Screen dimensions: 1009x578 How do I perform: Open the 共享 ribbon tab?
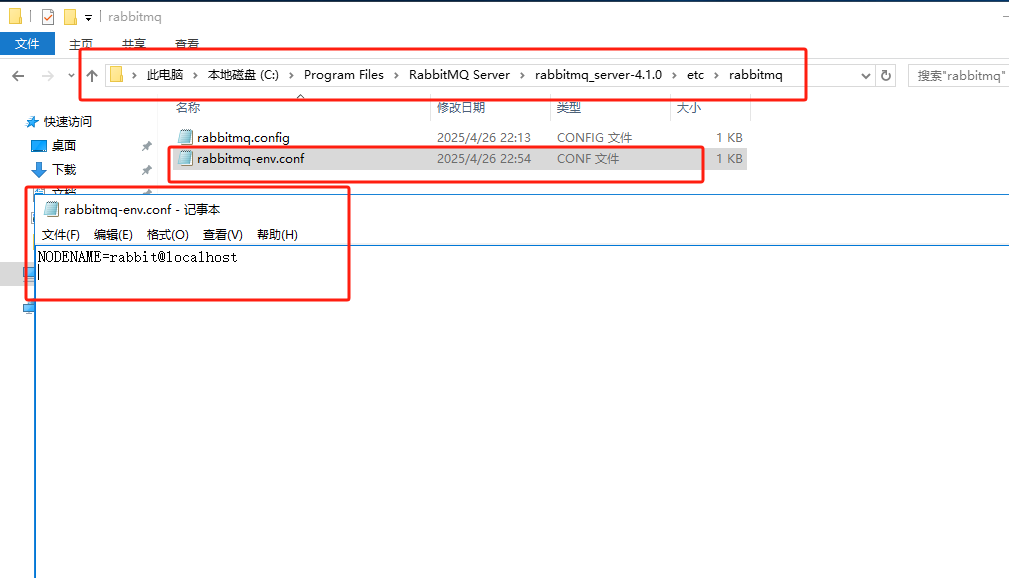click(x=134, y=44)
